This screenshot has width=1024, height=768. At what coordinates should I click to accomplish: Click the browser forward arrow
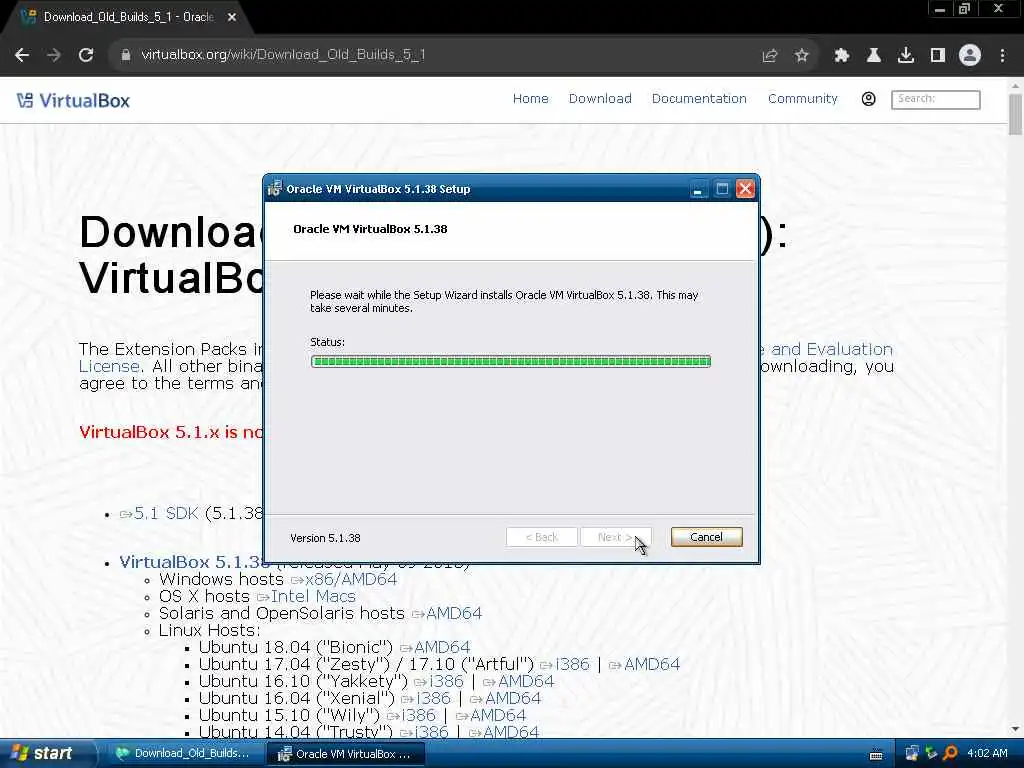pyautogui.click(x=54, y=55)
